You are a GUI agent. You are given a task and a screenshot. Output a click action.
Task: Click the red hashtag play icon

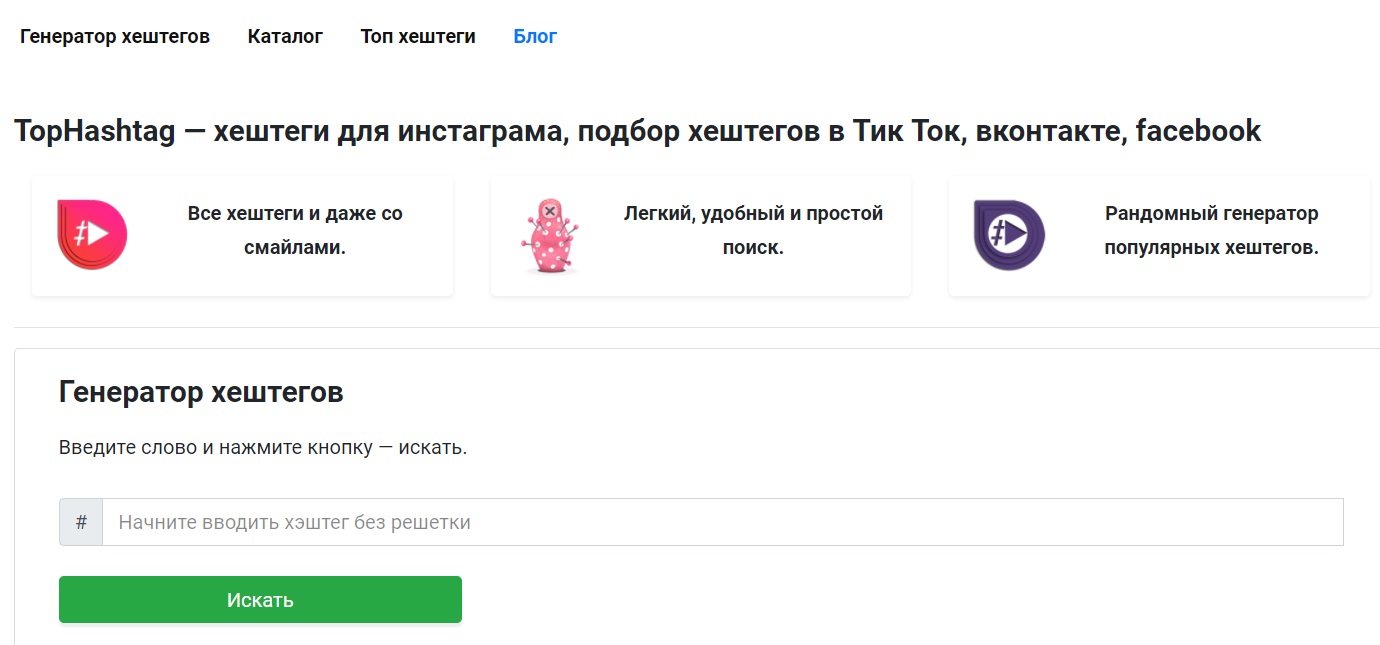tap(92, 235)
